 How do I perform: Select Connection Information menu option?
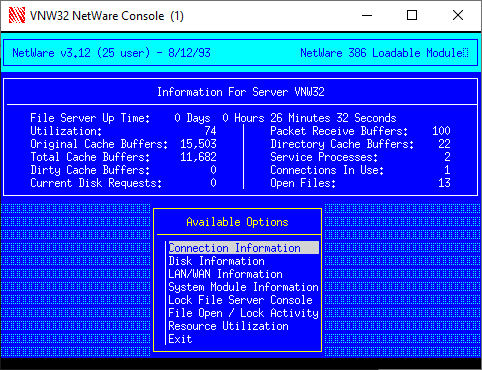[244, 248]
